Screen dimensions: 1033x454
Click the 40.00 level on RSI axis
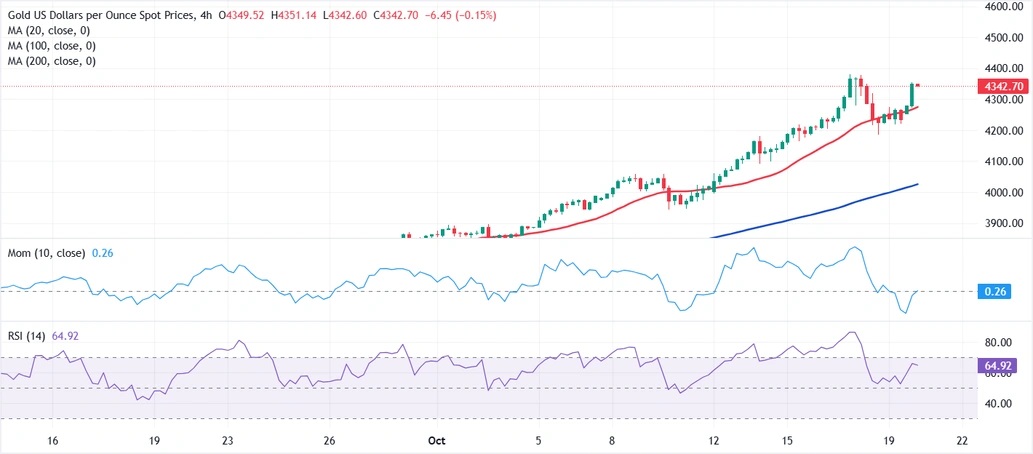click(x=999, y=404)
